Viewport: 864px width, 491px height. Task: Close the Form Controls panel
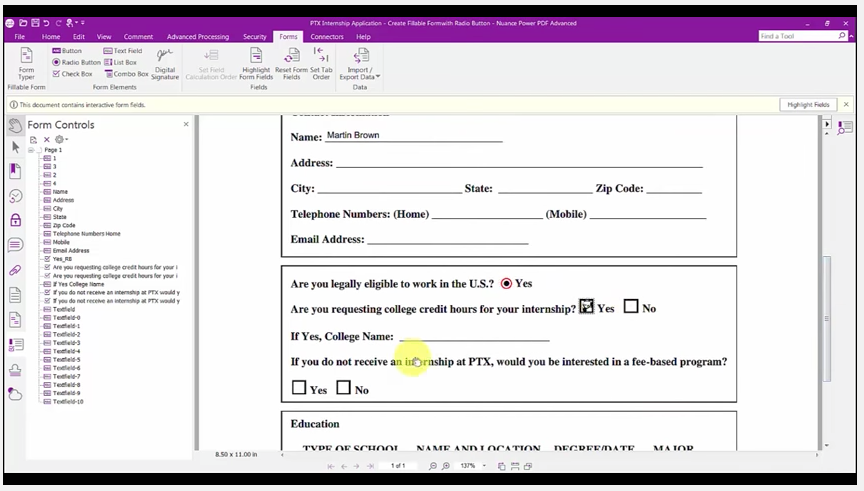186,125
